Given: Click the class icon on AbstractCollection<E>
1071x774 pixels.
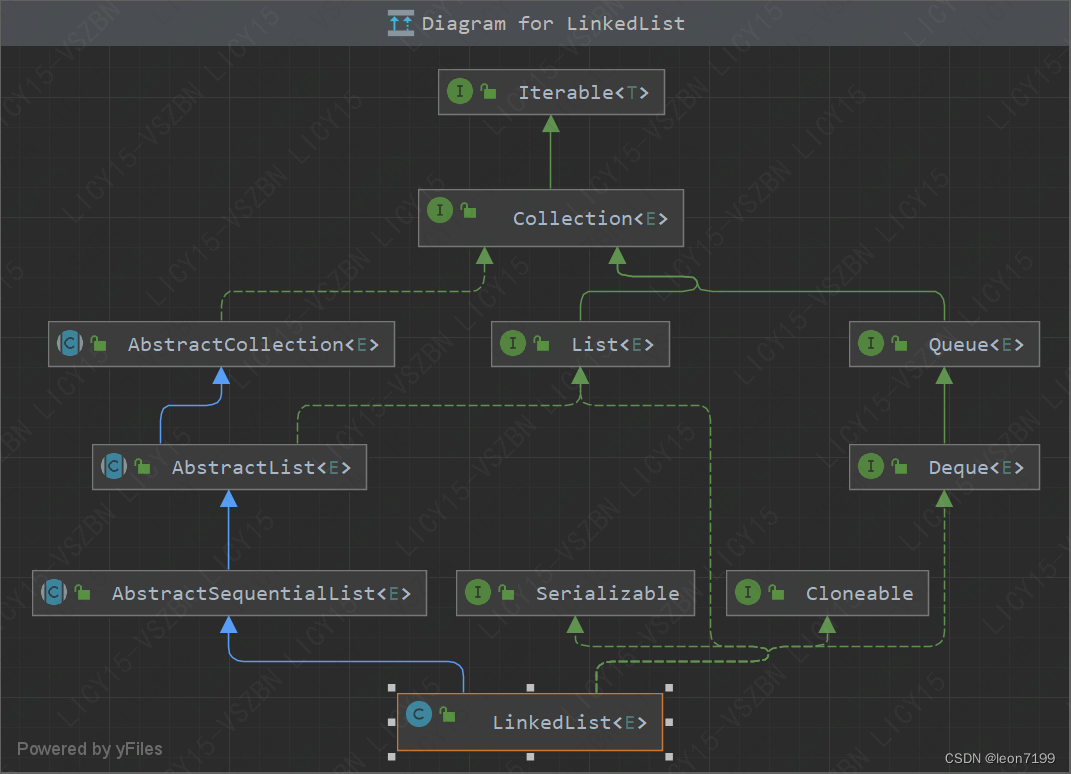Looking at the screenshot, I should pyautogui.click(x=69, y=343).
